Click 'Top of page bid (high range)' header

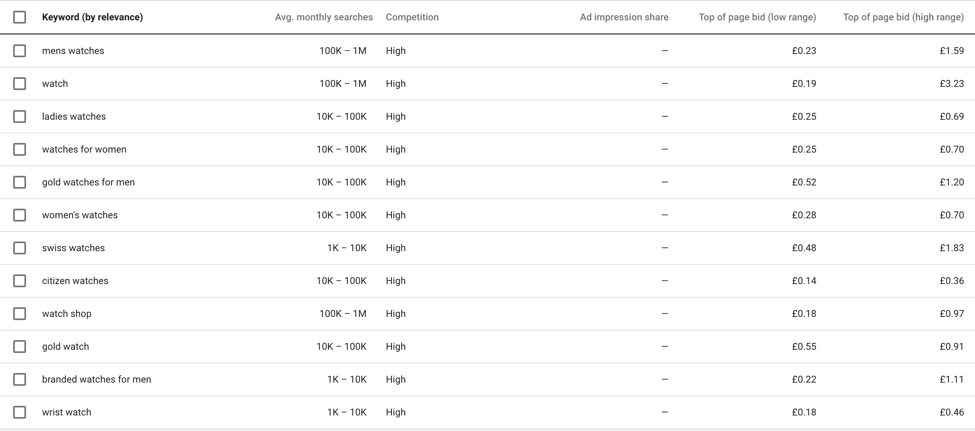(903, 17)
